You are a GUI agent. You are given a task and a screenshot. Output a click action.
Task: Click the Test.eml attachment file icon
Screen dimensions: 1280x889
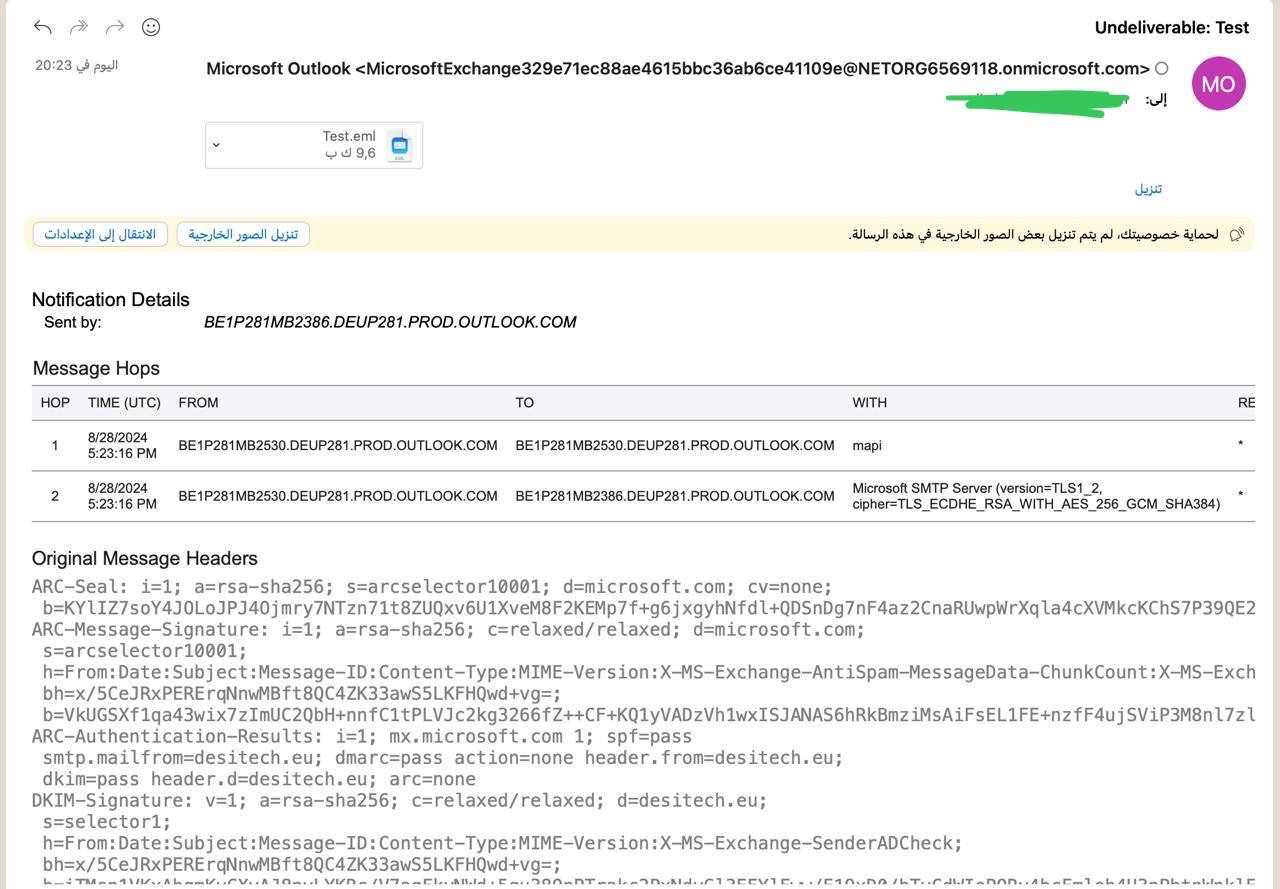(400, 145)
